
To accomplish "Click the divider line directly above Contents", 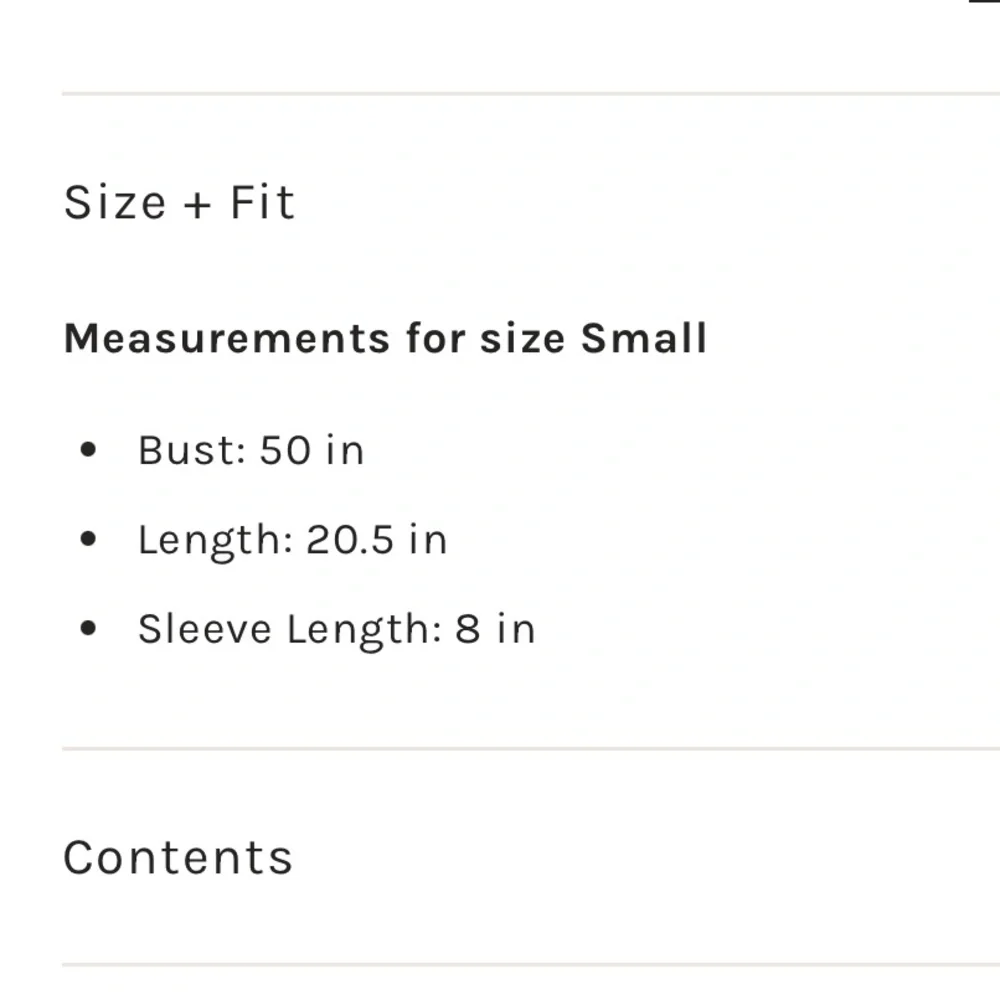I will coord(530,748).
